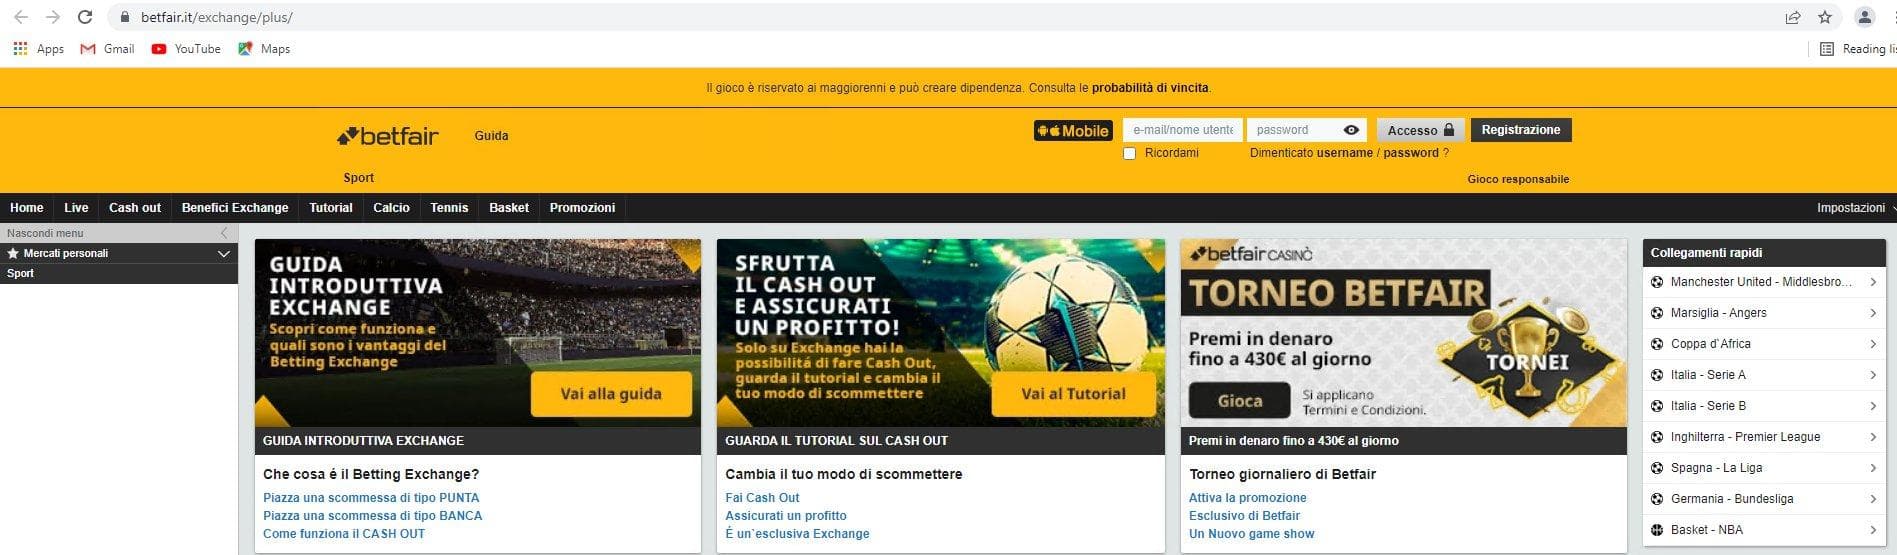The width and height of the screenshot is (1897, 555).
Task: Open the YouTube bookmark
Action: pos(186,48)
